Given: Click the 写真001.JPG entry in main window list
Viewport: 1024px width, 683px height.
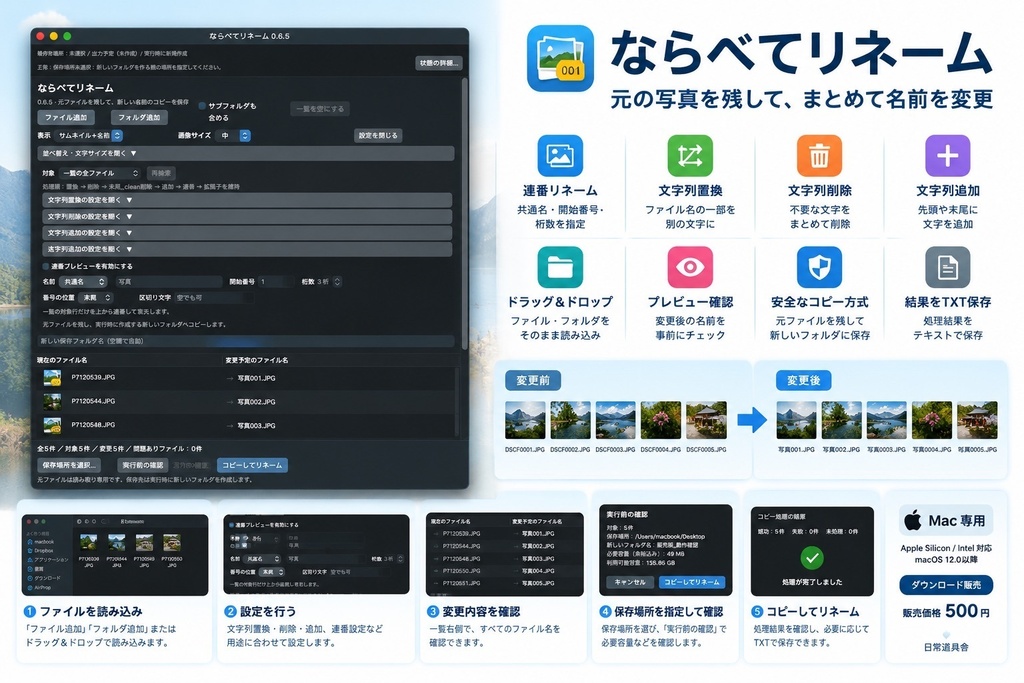Looking at the screenshot, I should point(256,378).
